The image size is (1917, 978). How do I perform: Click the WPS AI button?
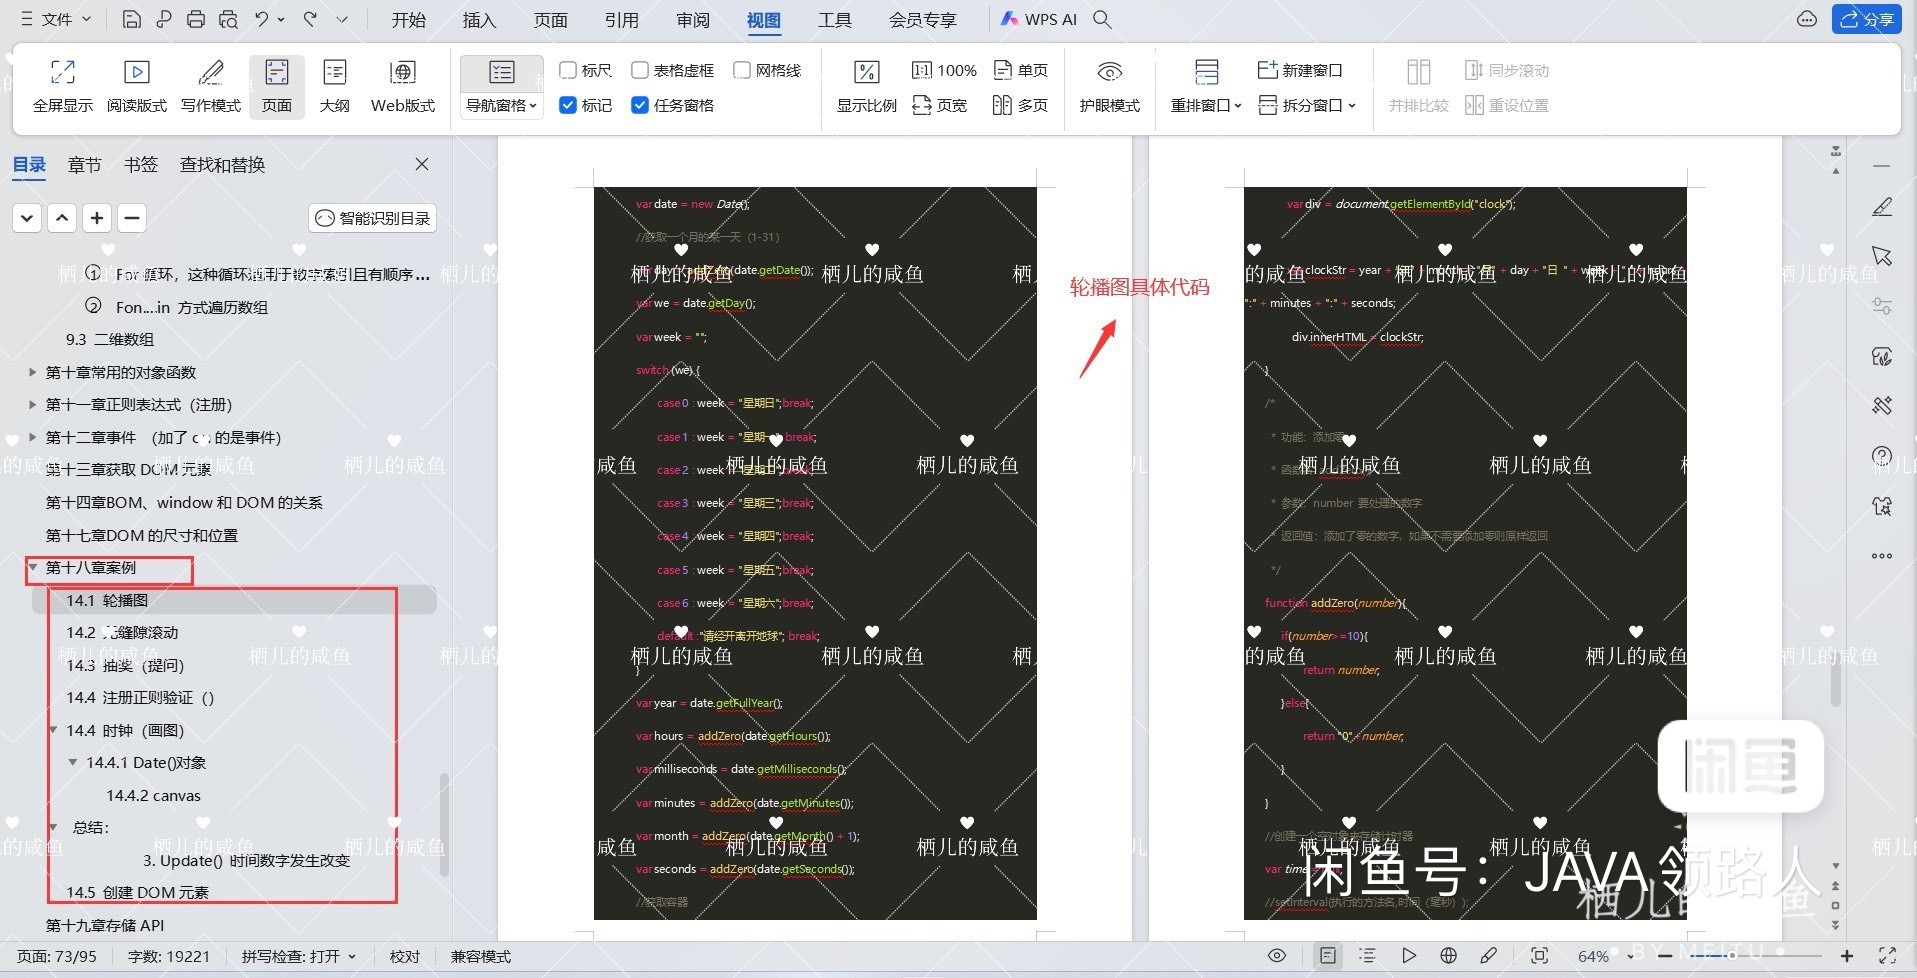click(1039, 19)
